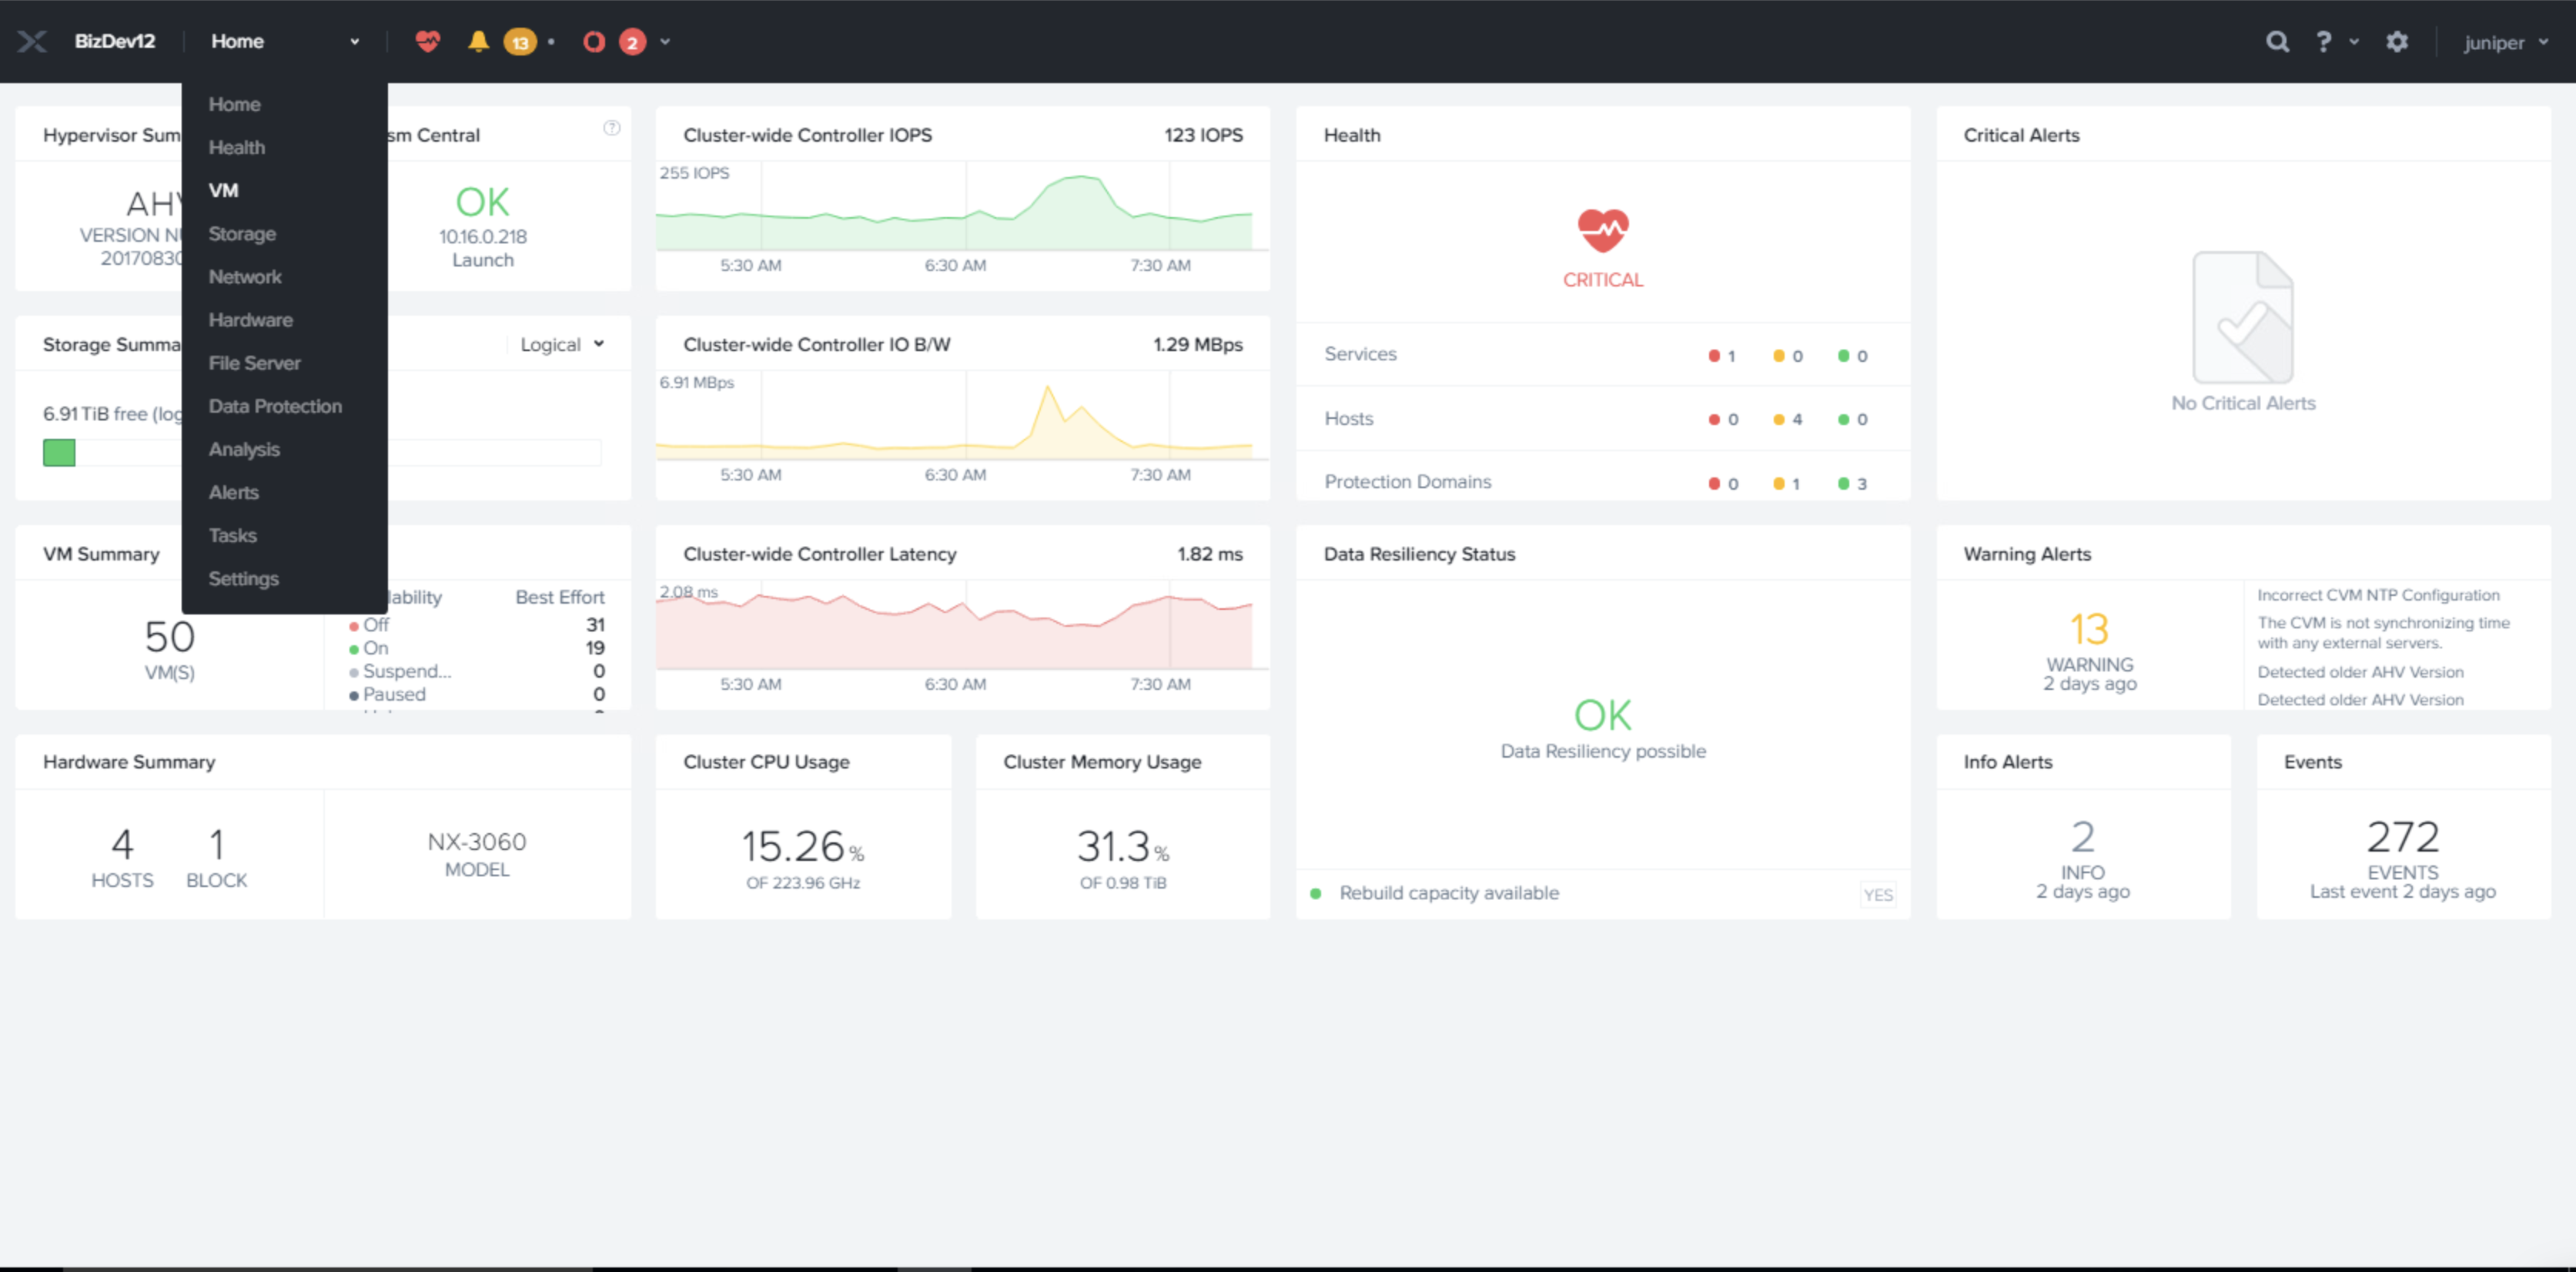Click the question mark help icon
The height and width of the screenshot is (1272, 2576).
2323,41
